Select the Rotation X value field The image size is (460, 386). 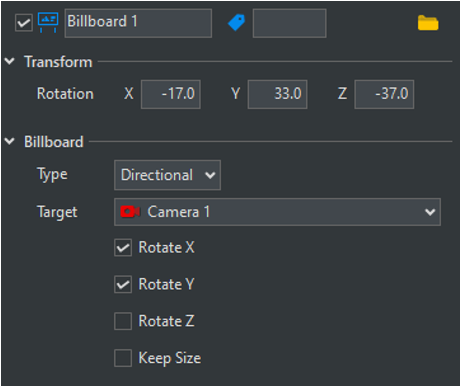171,94
